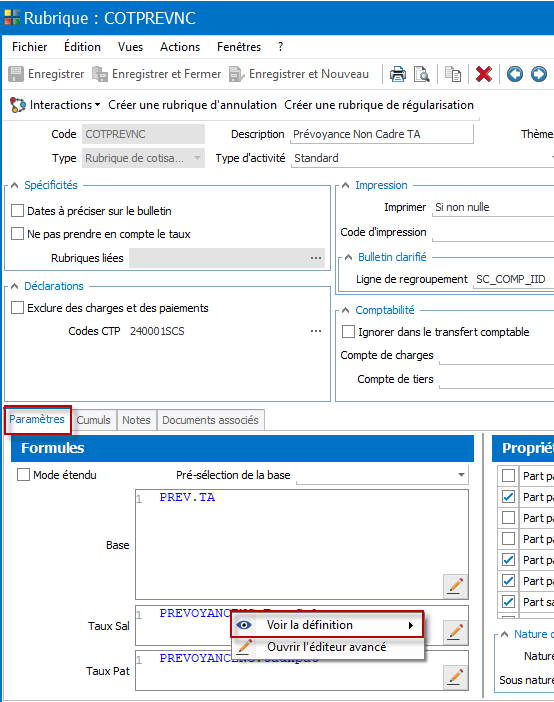Click the print icon in toolbar
554x702 pixels.
point(397,74)
